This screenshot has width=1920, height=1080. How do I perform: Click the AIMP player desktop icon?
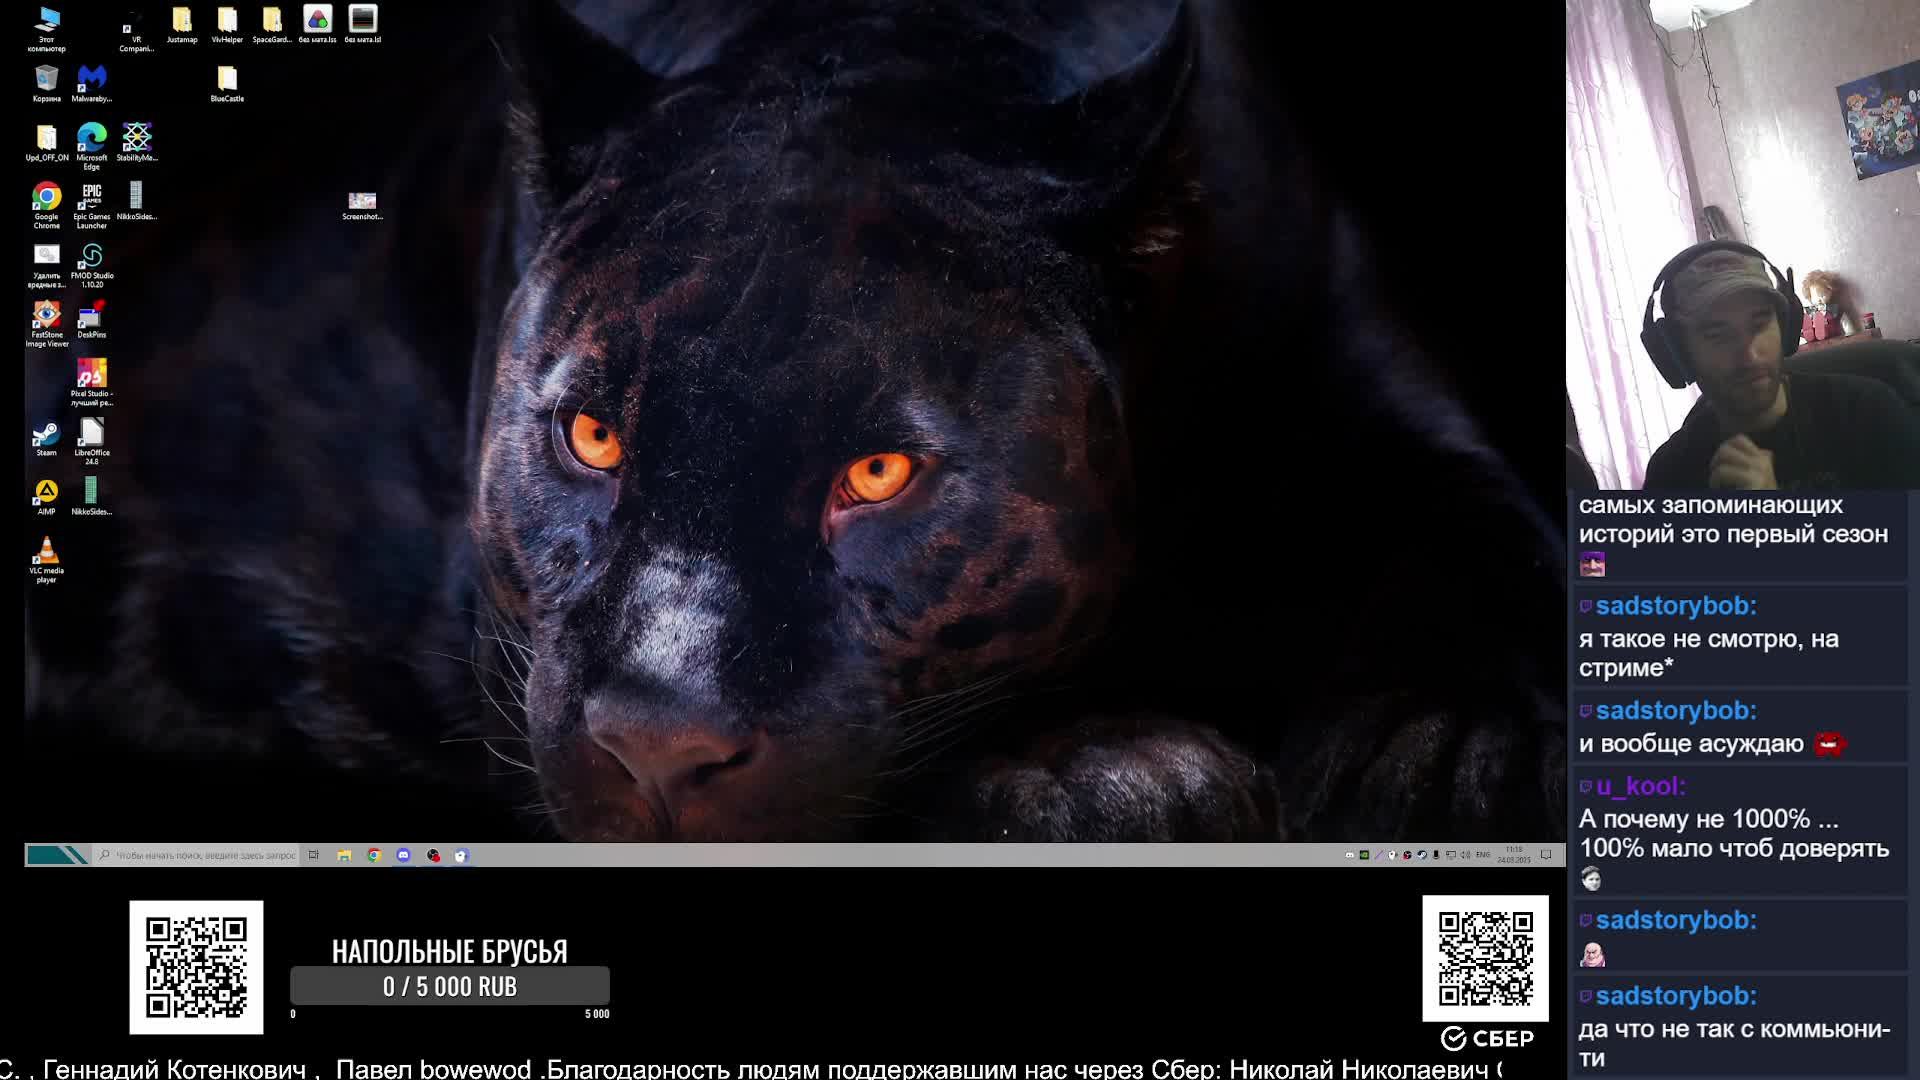pos(46,493)
